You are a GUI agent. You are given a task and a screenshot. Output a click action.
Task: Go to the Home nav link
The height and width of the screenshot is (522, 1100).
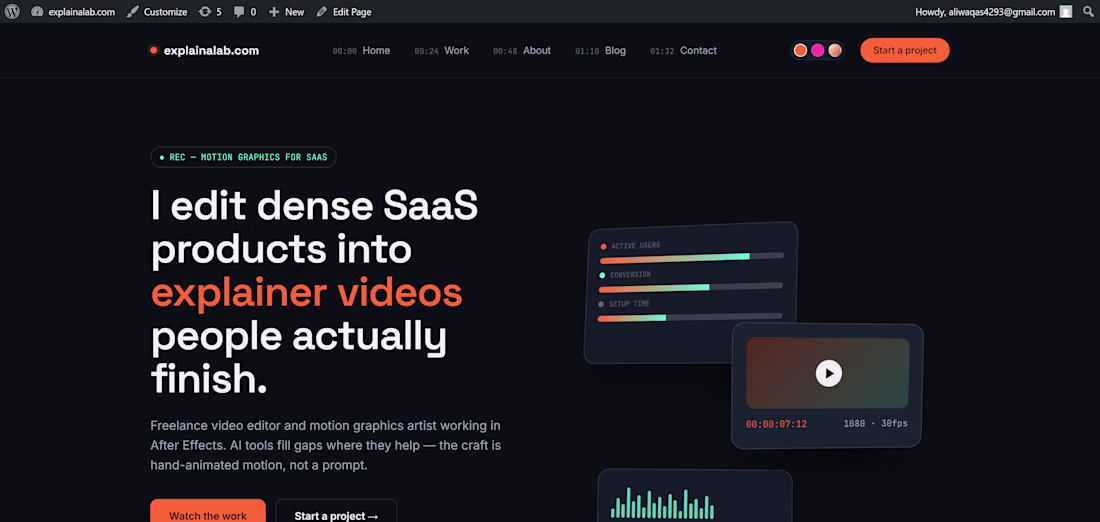click(x=361, y=51)
